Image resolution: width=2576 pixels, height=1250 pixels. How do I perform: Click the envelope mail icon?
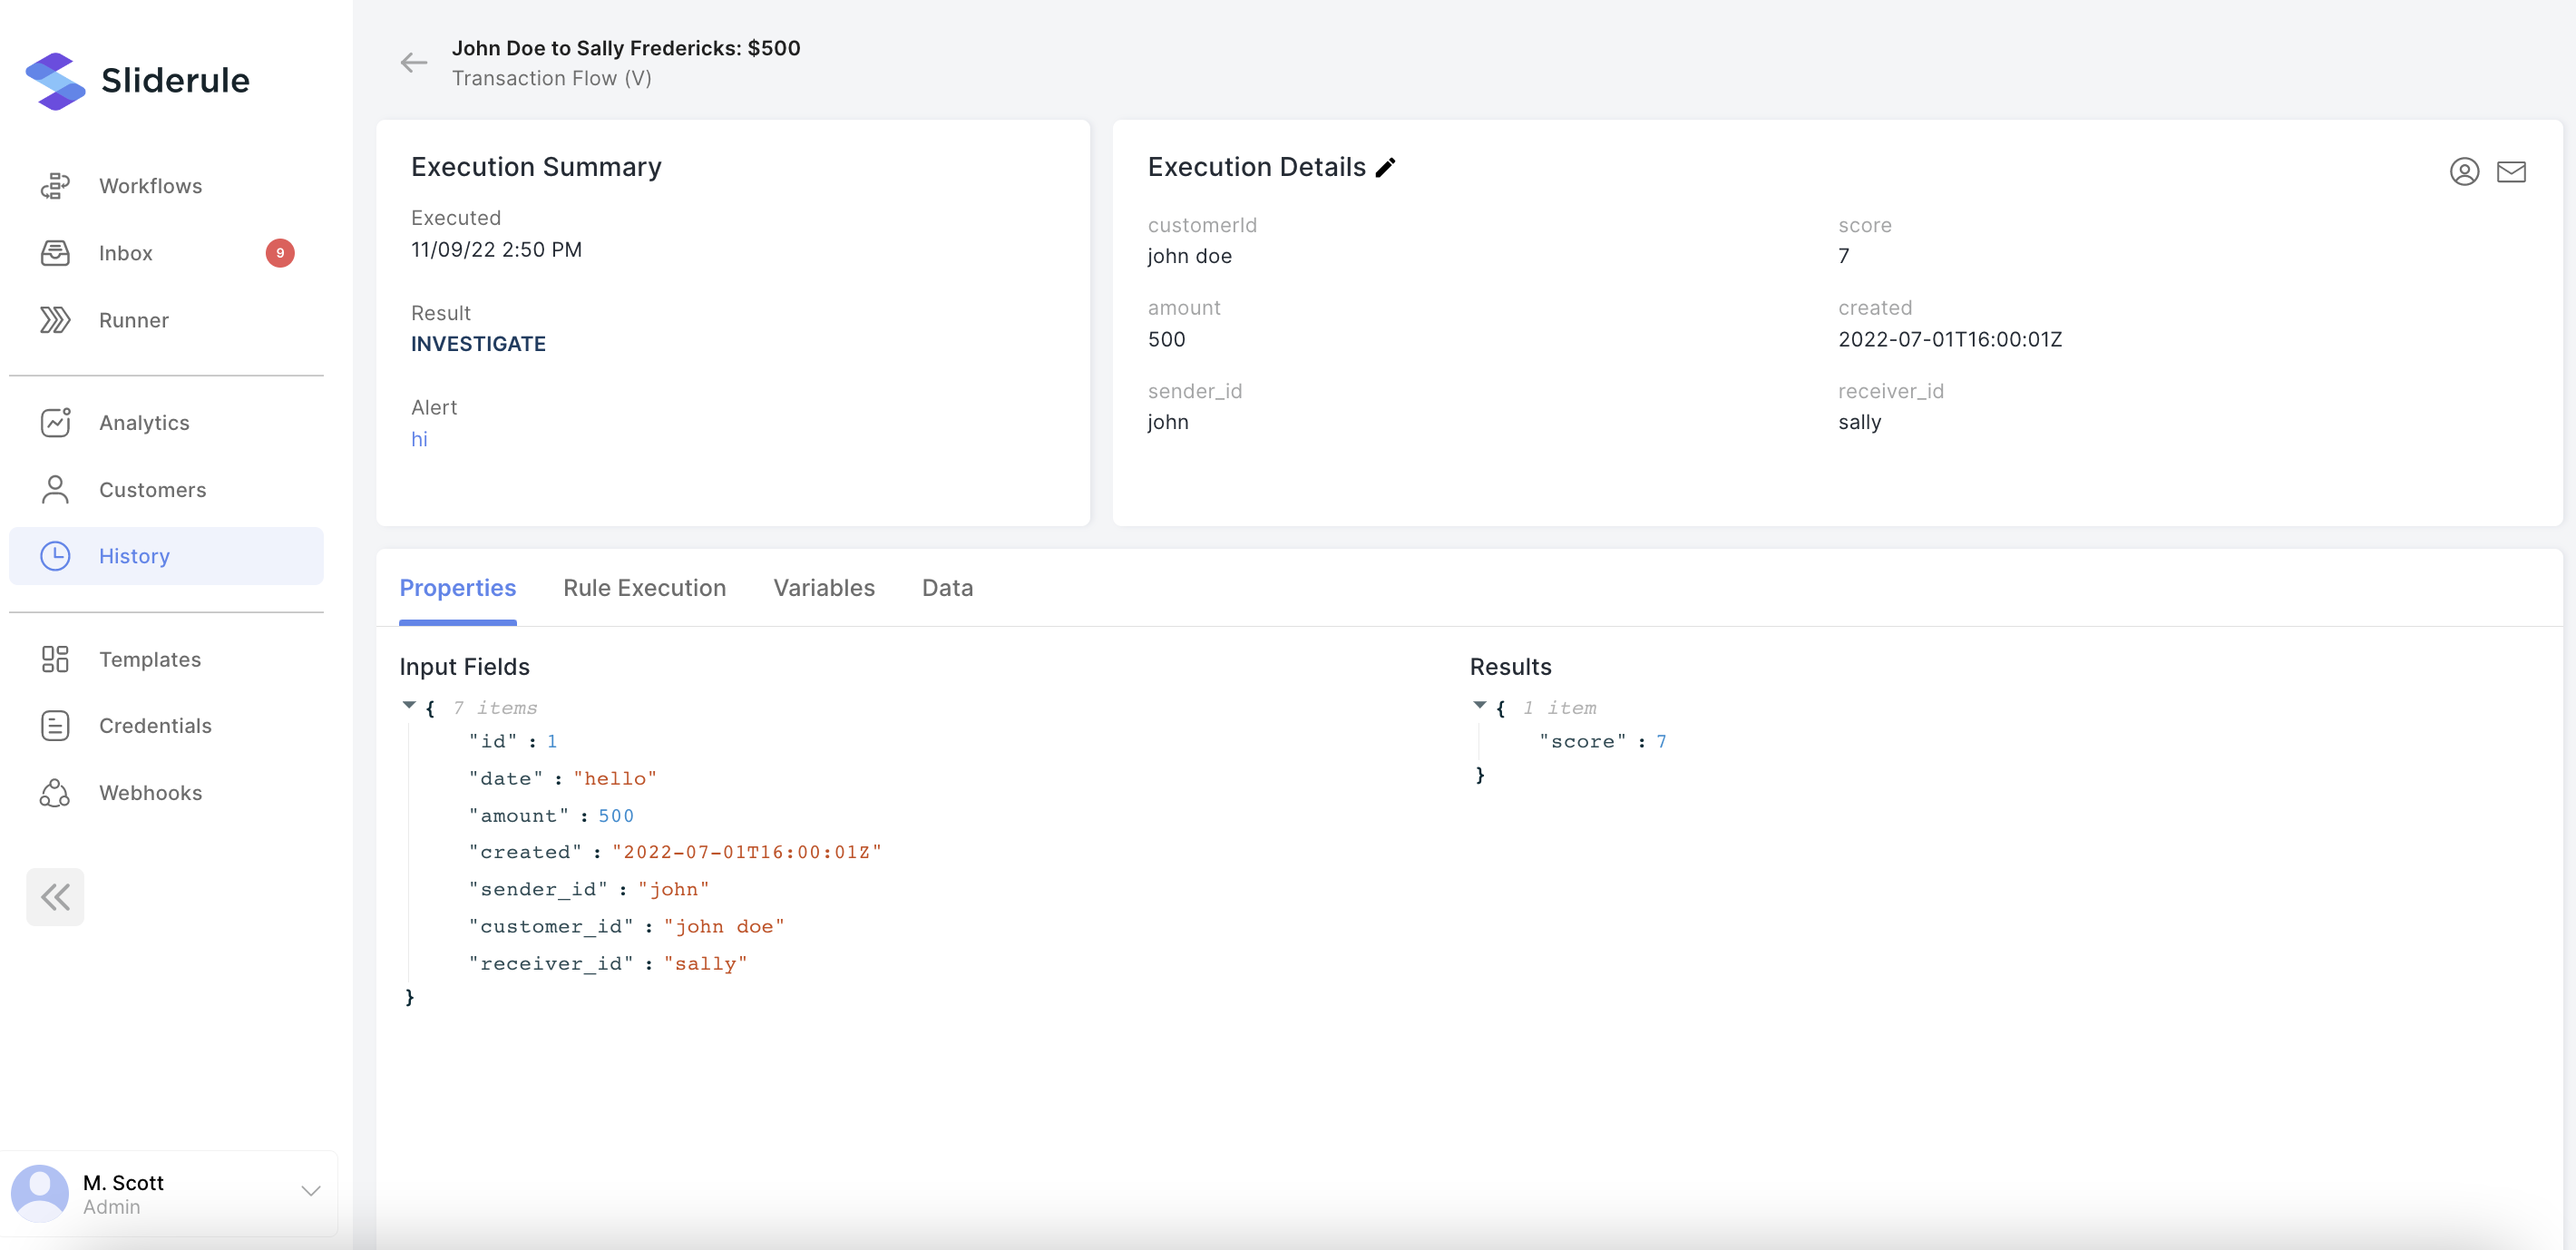click(2510, 172)
